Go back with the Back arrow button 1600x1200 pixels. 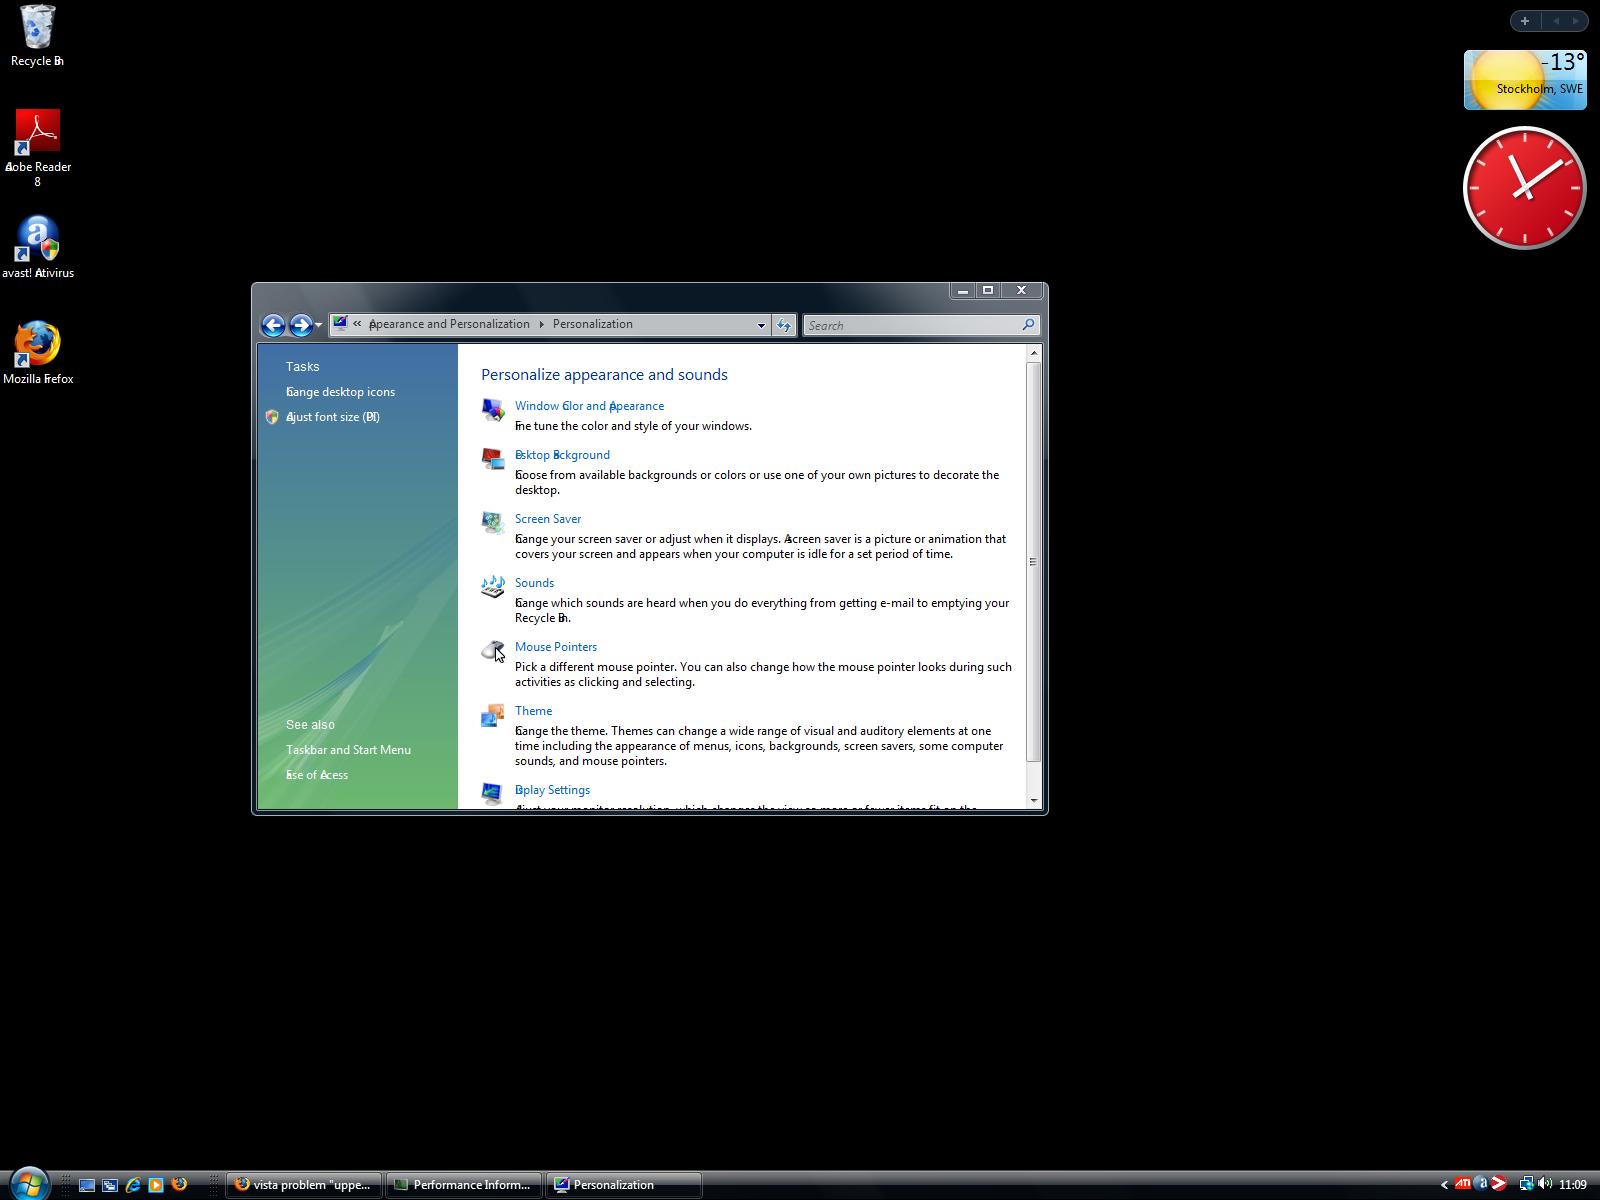[x=273, y=325]
